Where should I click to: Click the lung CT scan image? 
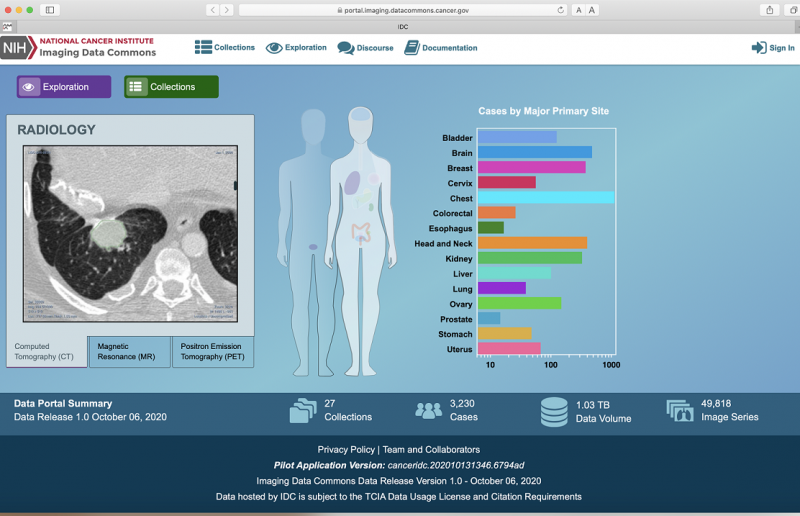(x=130, y=234)
